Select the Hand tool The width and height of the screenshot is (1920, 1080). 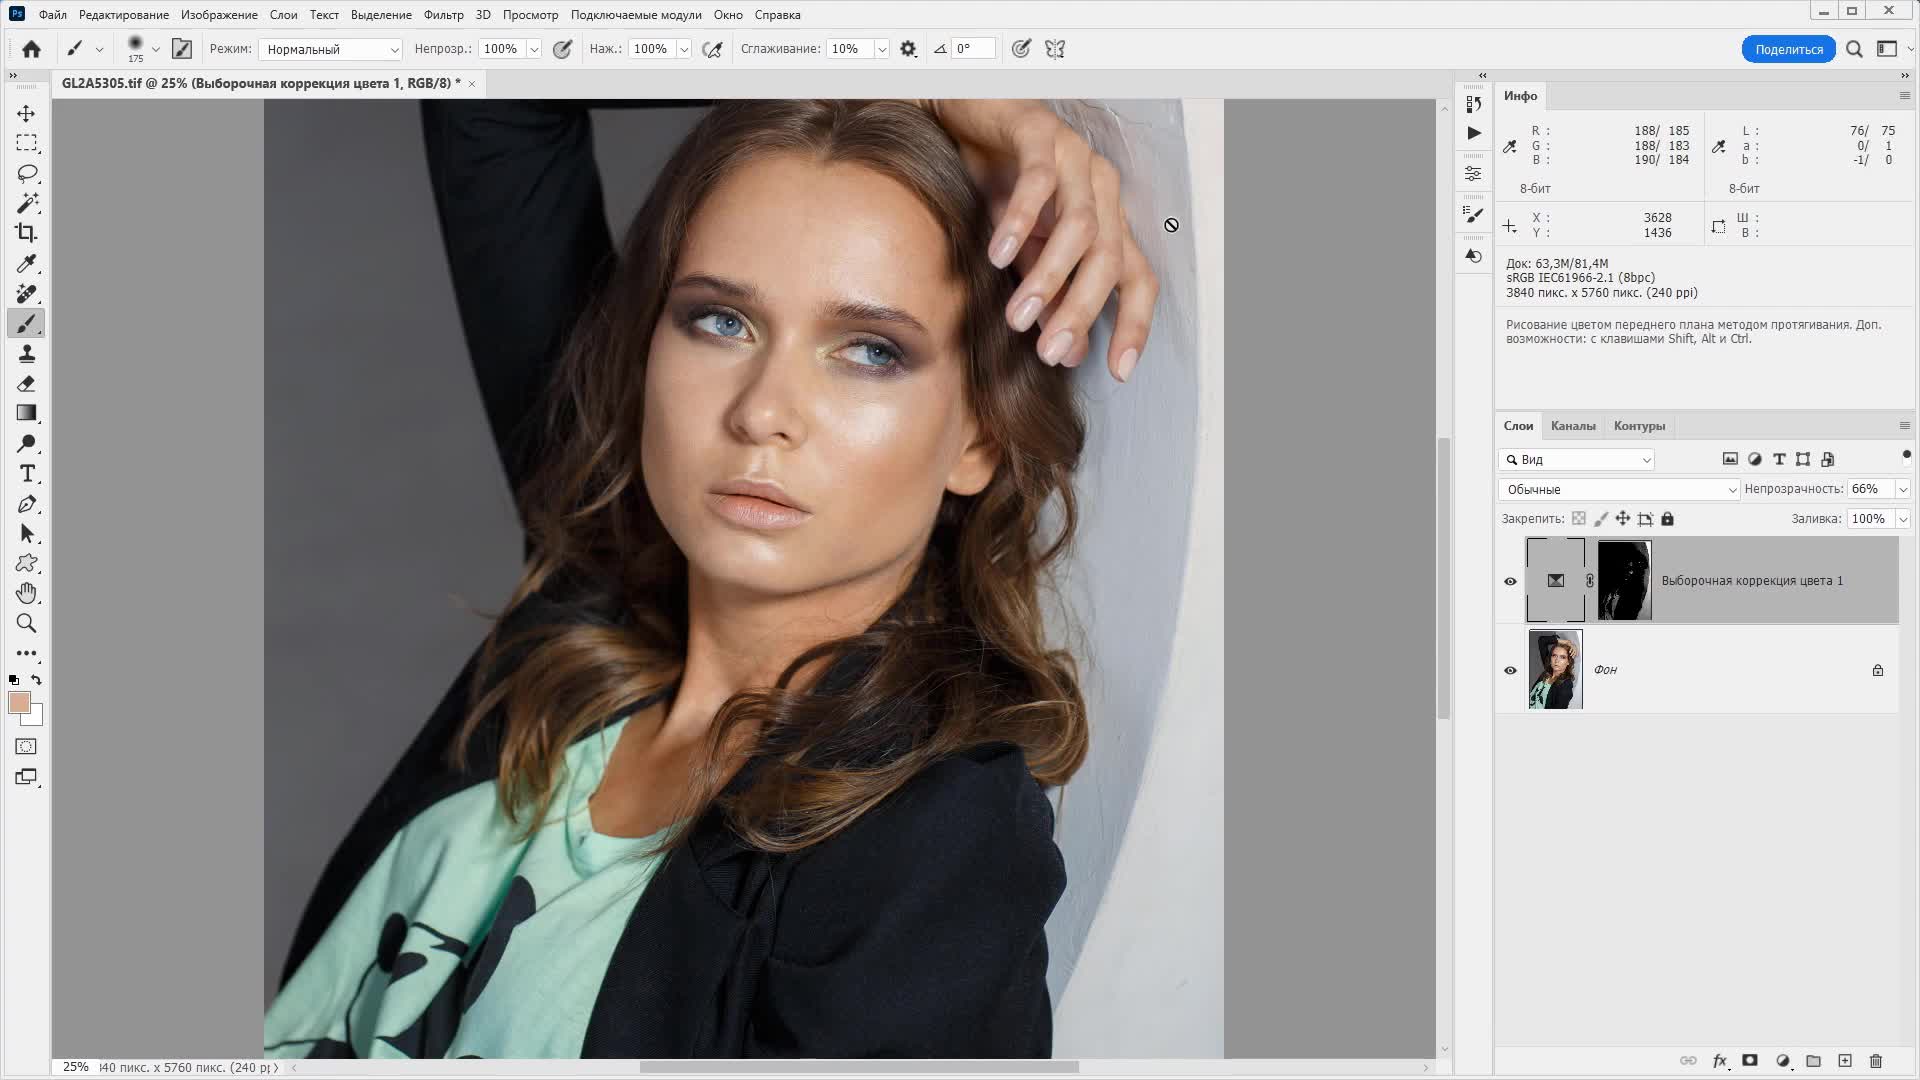27,593
